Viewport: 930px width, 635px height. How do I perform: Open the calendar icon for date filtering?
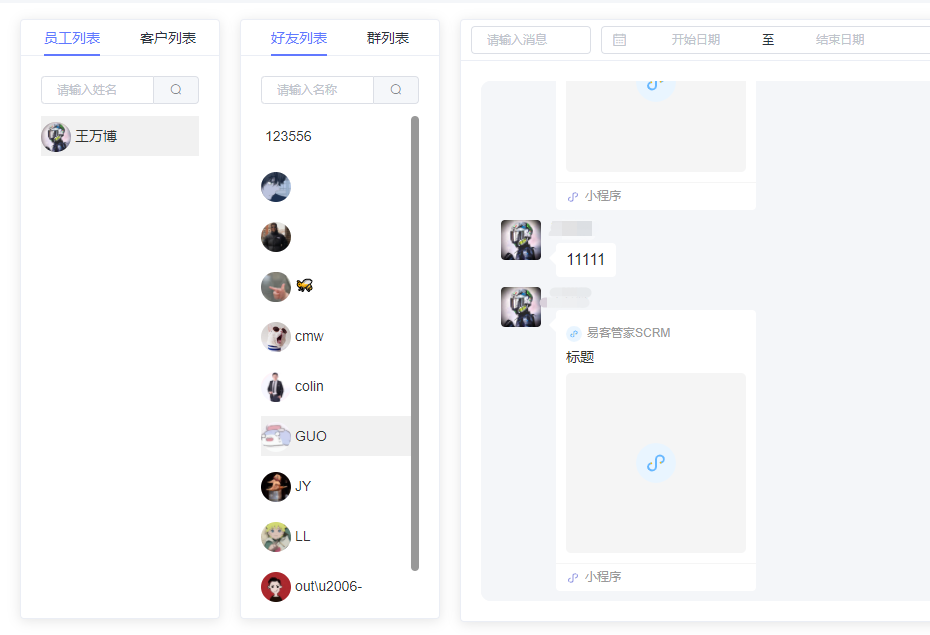pos(621,39)
